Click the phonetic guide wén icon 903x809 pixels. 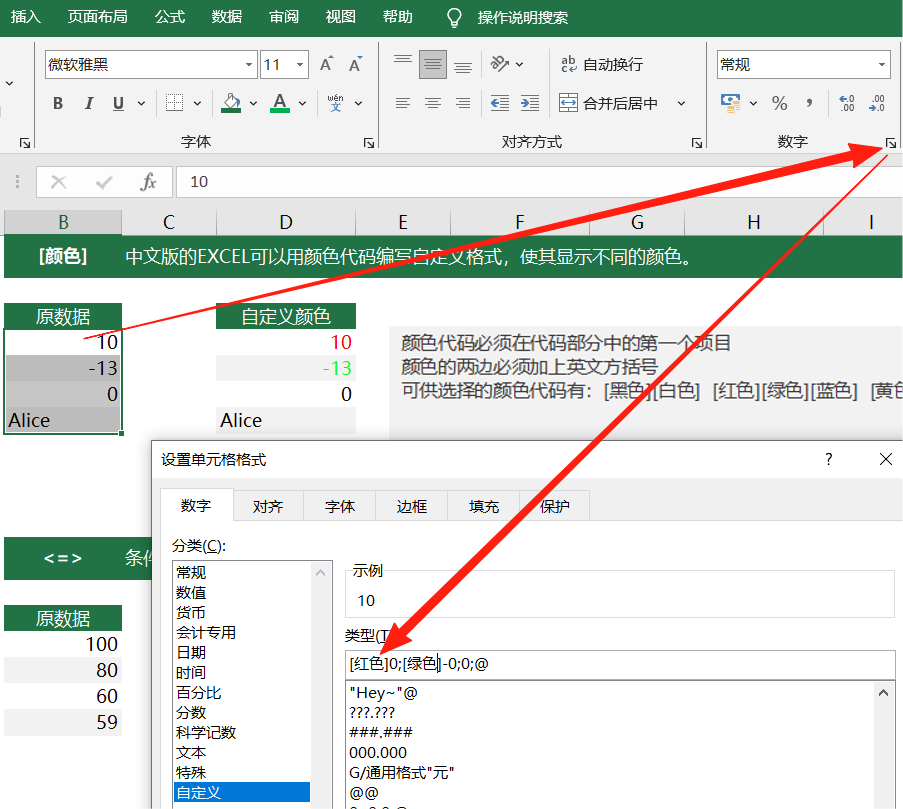[335, 103]
